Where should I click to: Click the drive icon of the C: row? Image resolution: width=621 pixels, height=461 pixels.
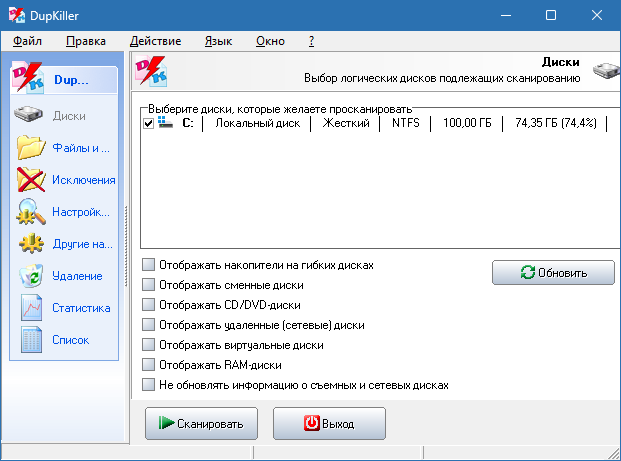tap(166, 122)
